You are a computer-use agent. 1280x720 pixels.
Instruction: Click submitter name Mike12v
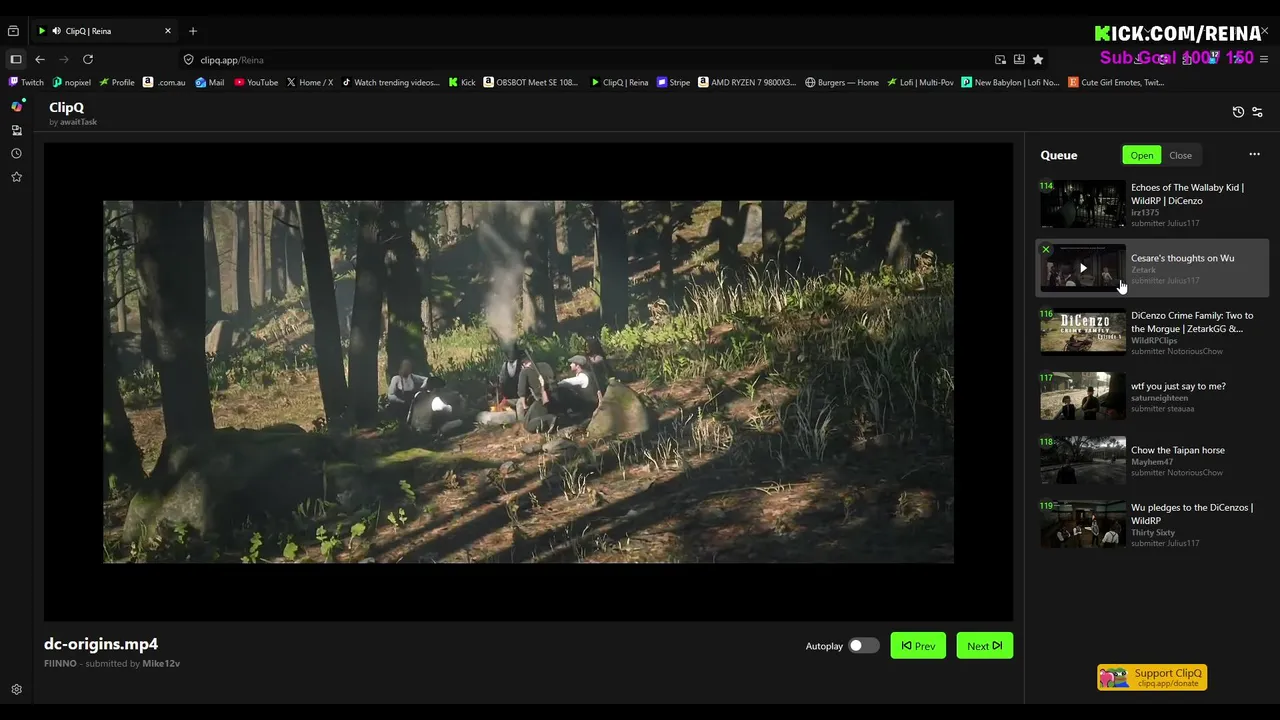pos(161,664)
